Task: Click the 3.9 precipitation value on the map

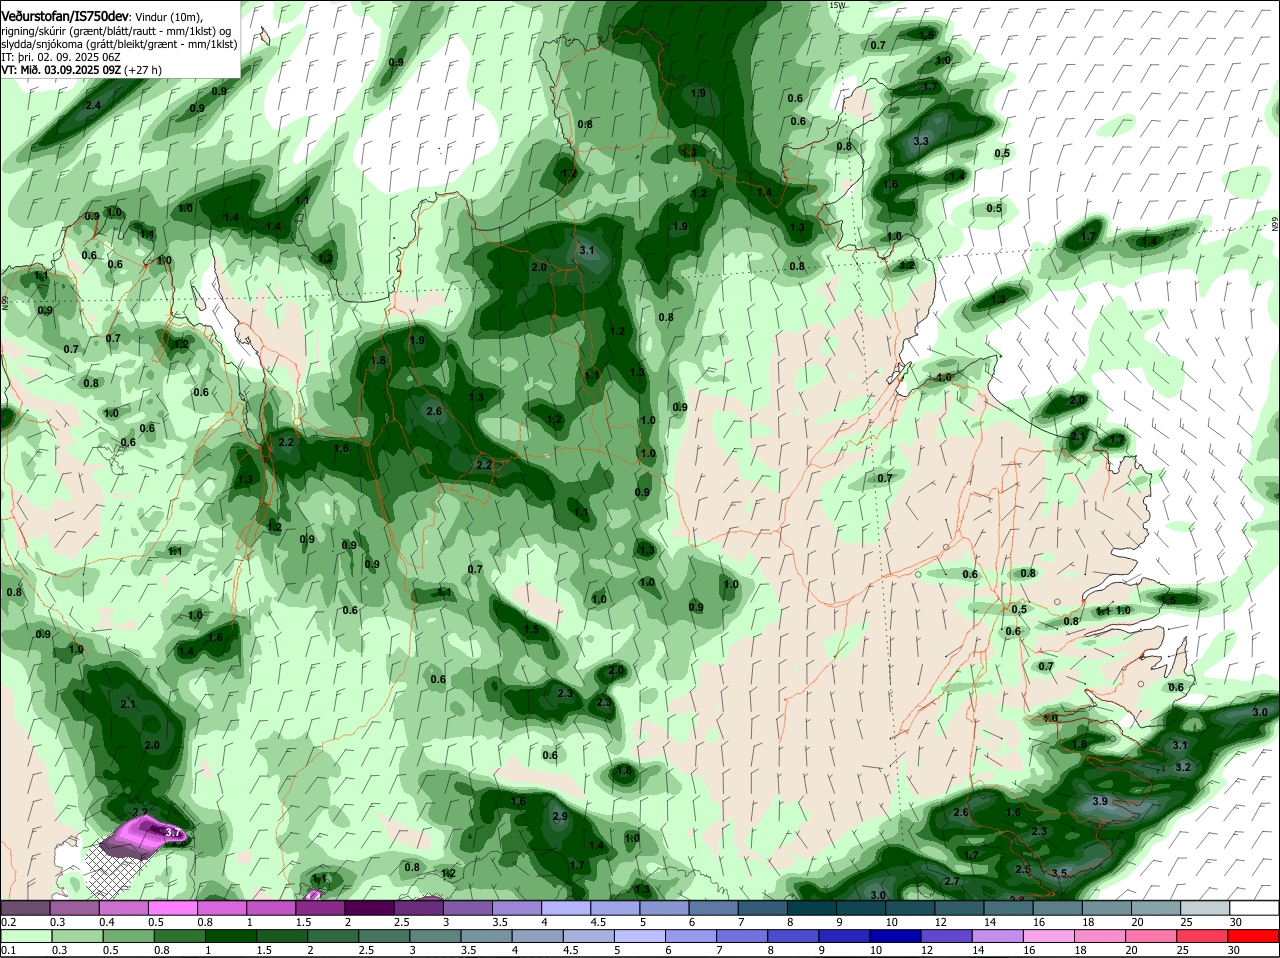Action: 1100,801
